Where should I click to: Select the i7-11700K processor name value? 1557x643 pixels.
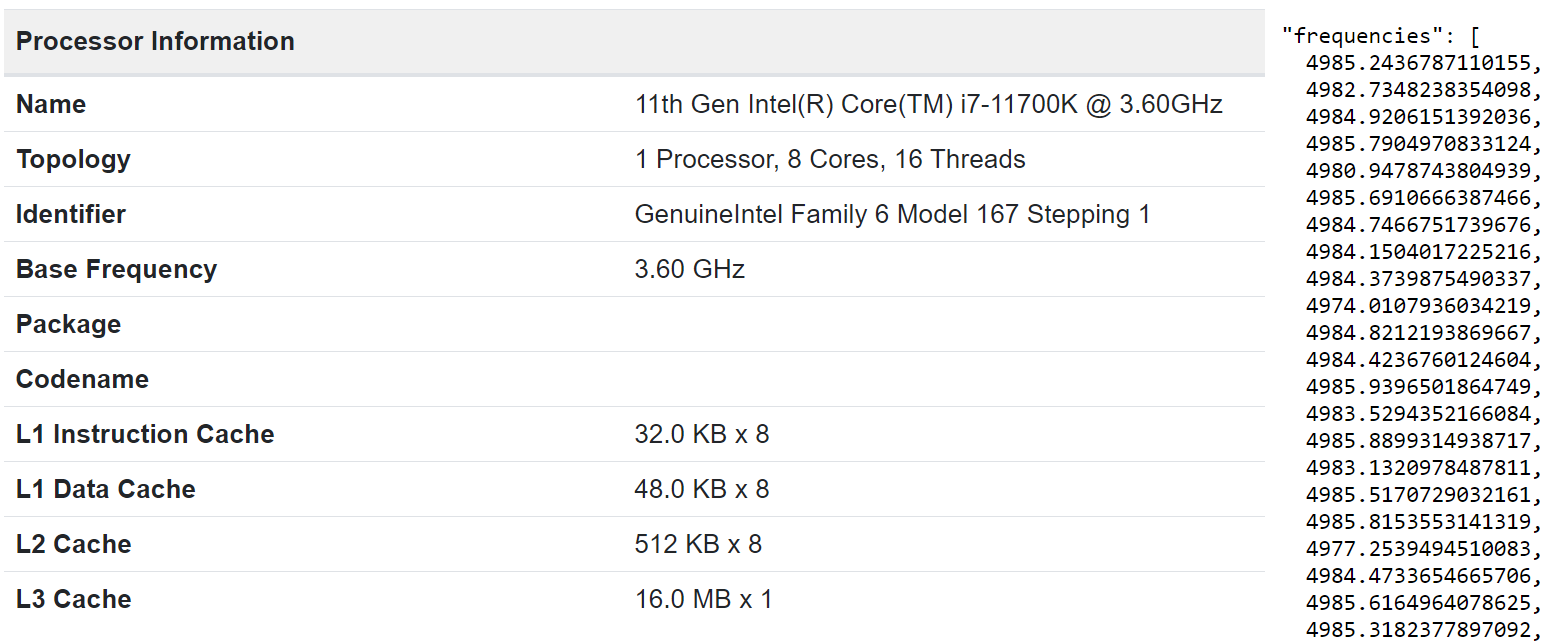pyautogui.click(x=928, y=105)
